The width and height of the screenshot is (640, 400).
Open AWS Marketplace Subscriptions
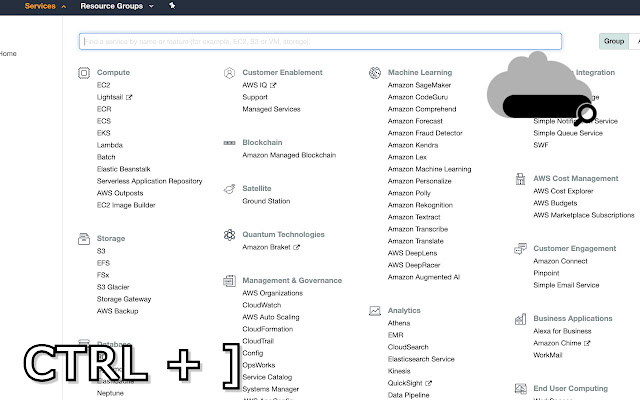pyautogui.click(x=584, y=216)
